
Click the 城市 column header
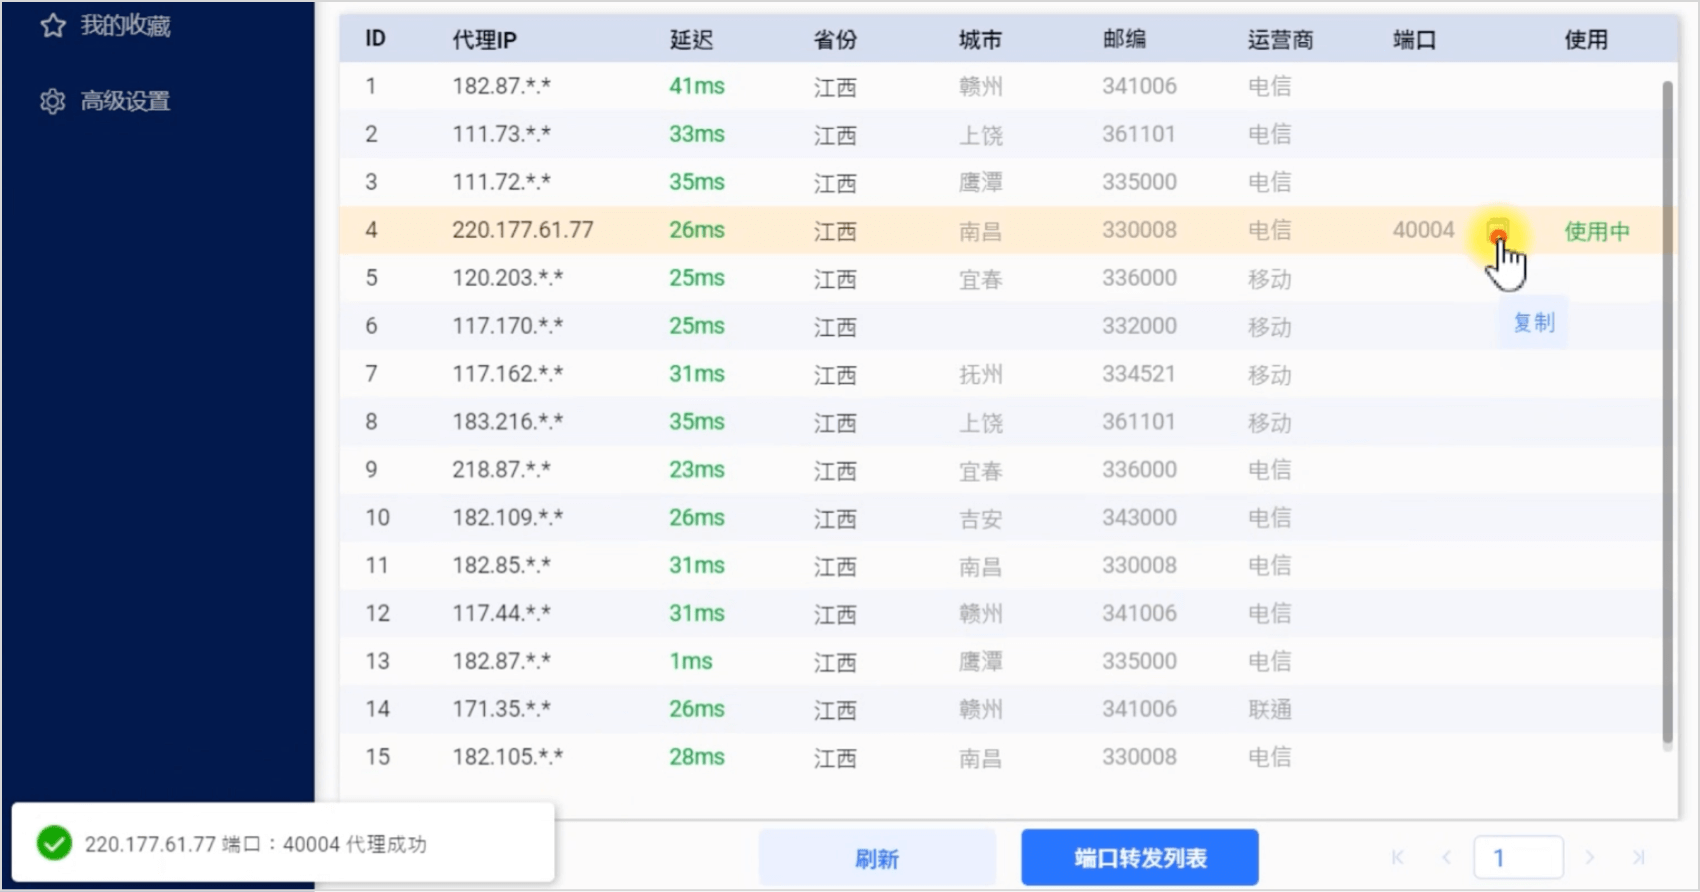point(980,39)
